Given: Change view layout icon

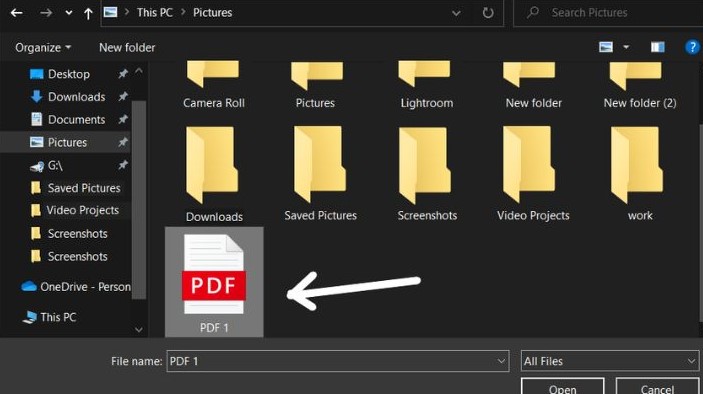Looking at the screenshot, I should [x=606, y=47].
